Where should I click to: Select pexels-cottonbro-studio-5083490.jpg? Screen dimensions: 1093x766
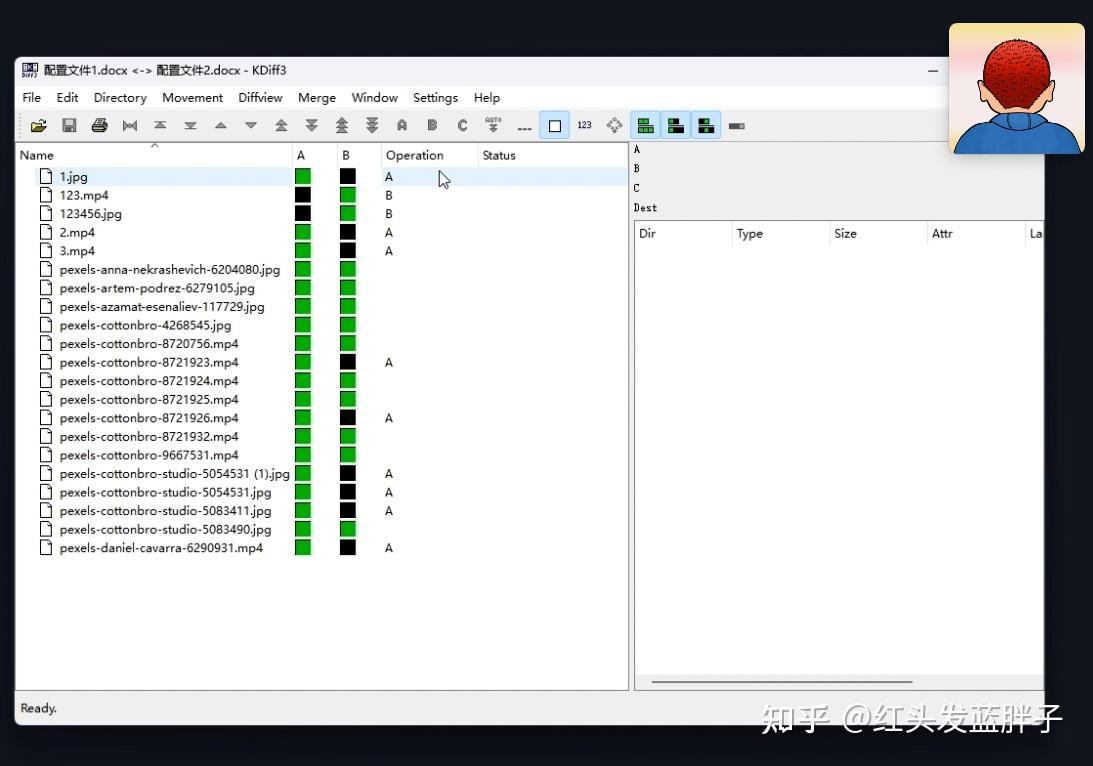pos(165,530)
